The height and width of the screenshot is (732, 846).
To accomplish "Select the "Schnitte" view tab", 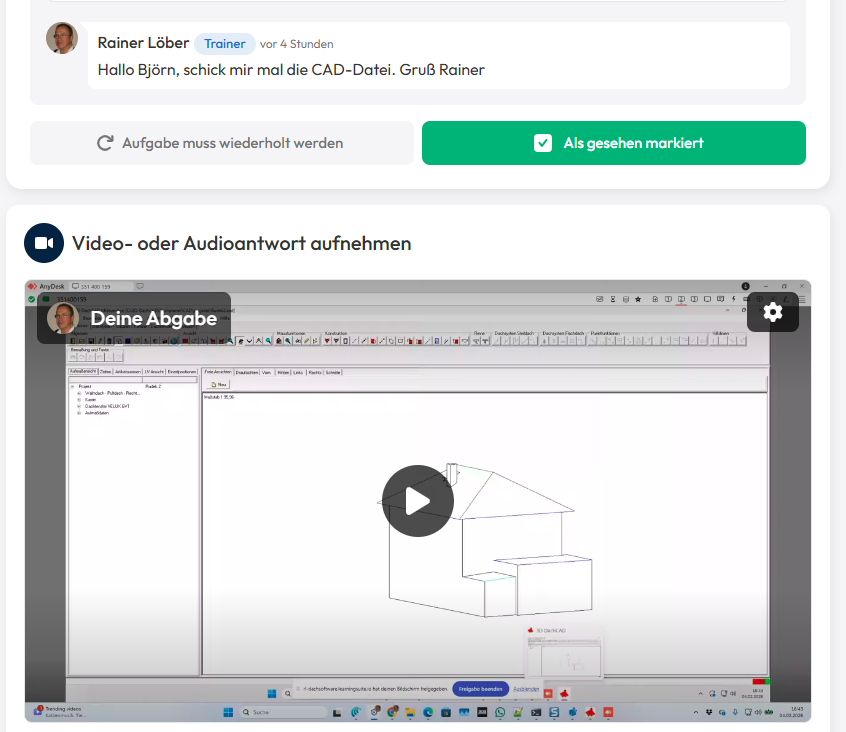I will point(336,371).
